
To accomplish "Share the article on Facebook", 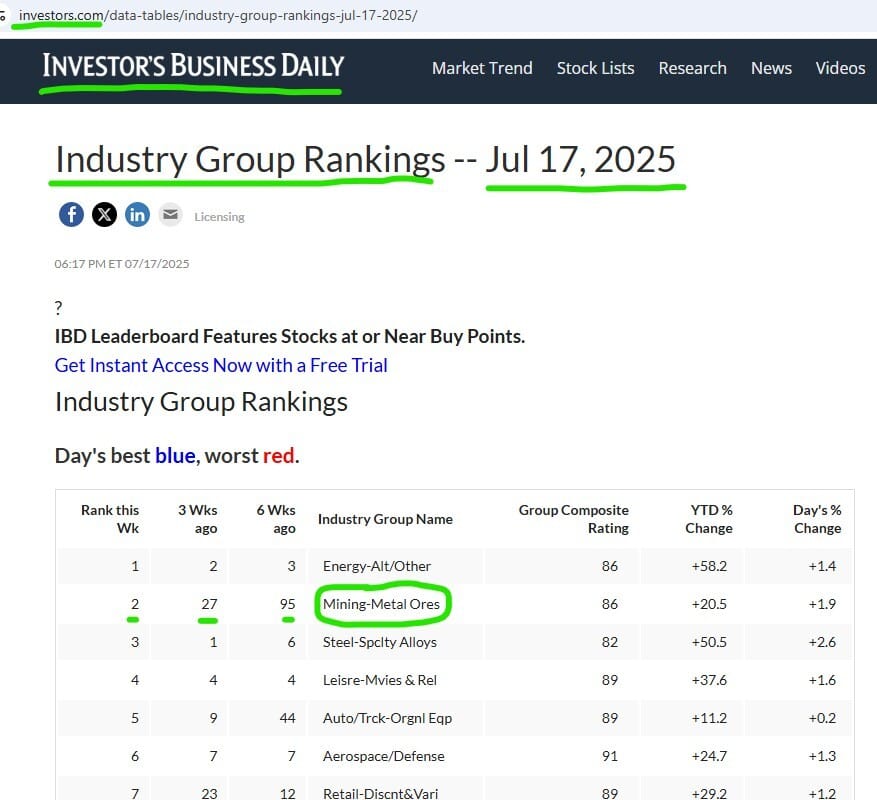I will click(x=71, y=215).
